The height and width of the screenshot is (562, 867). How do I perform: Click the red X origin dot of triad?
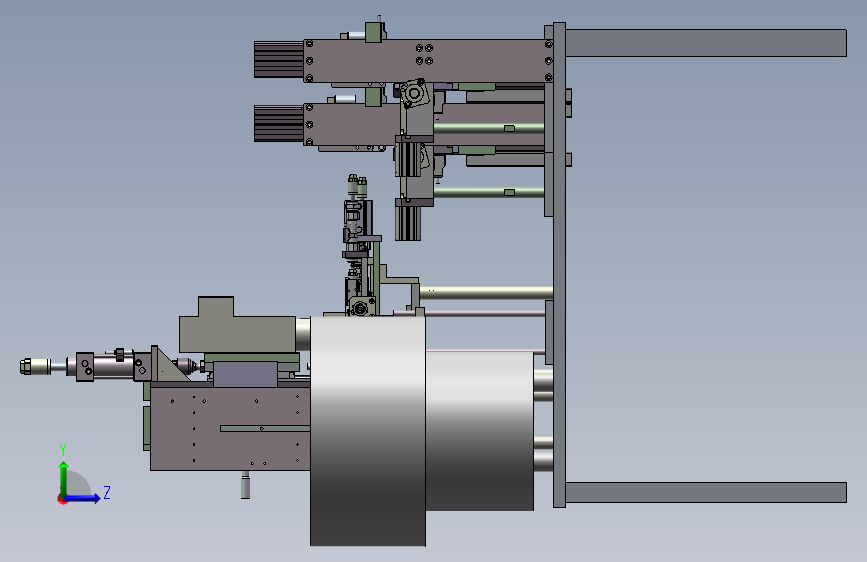[62, 499]
